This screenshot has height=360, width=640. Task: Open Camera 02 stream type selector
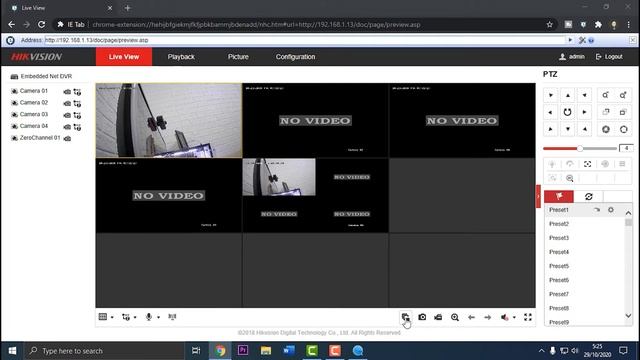(77, 103)
